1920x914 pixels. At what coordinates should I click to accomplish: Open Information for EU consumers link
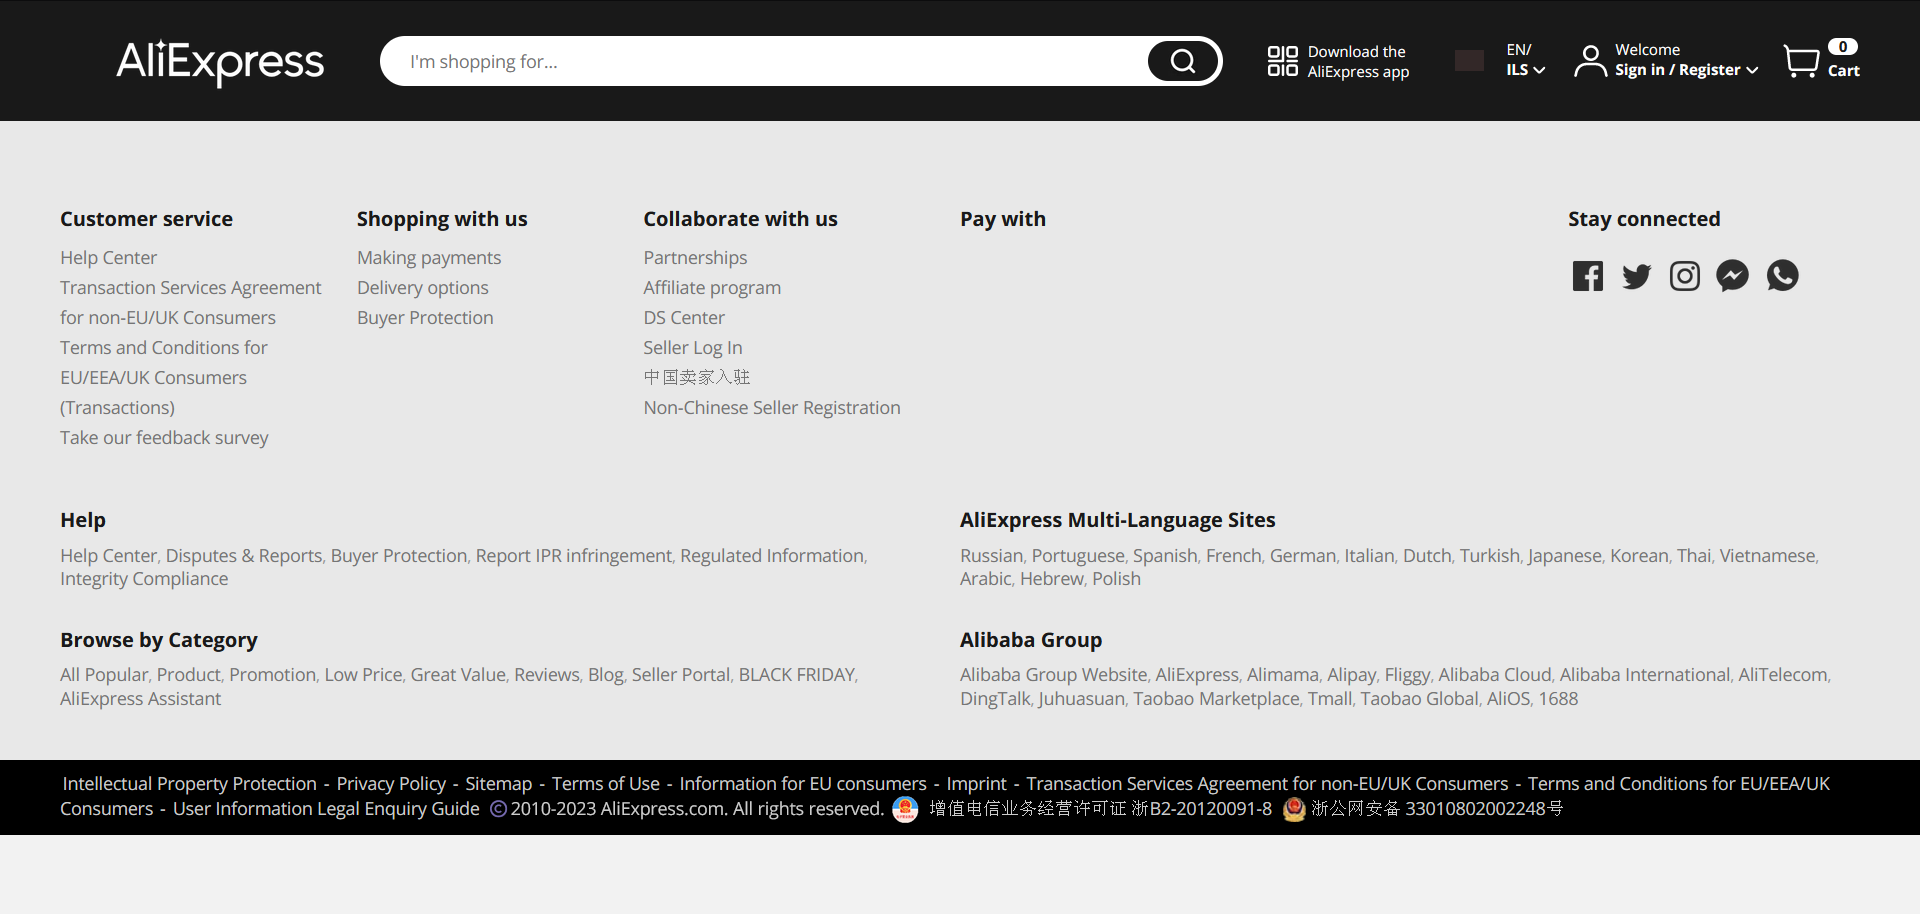point(803,784)
